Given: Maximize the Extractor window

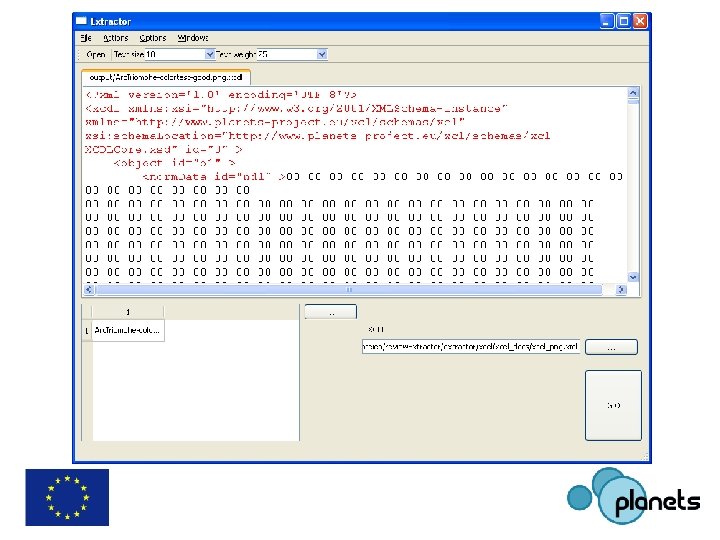Looking at the screenshot, I should pos(624,21).
